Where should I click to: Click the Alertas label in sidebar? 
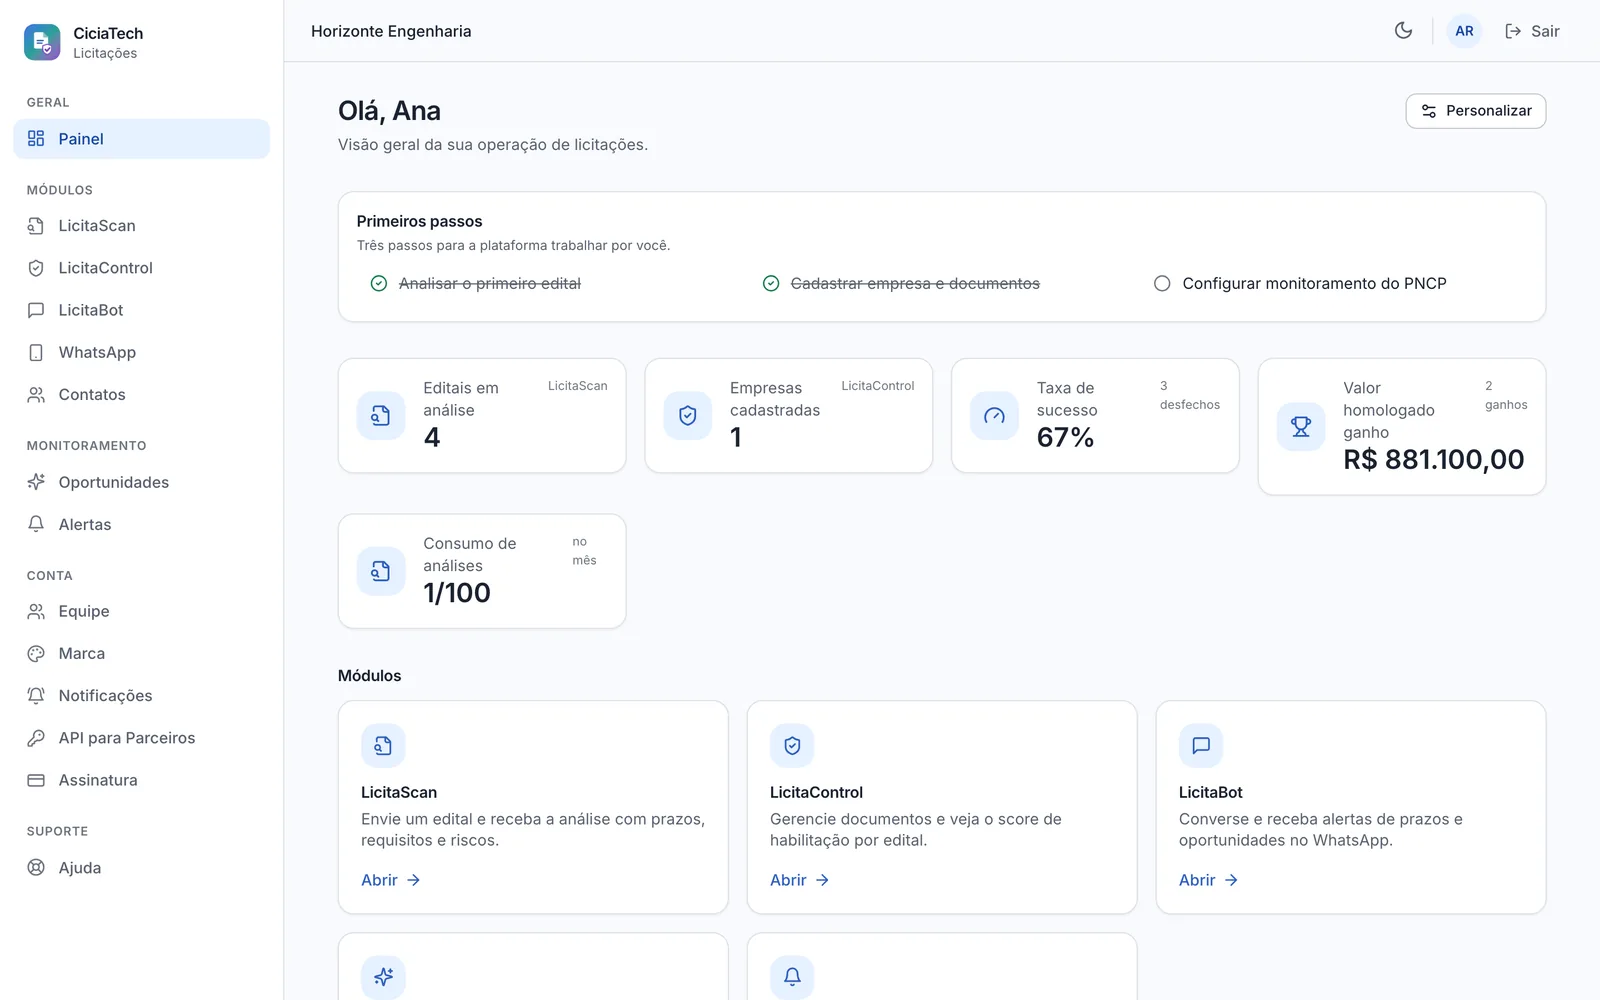[x=85, y=524]
